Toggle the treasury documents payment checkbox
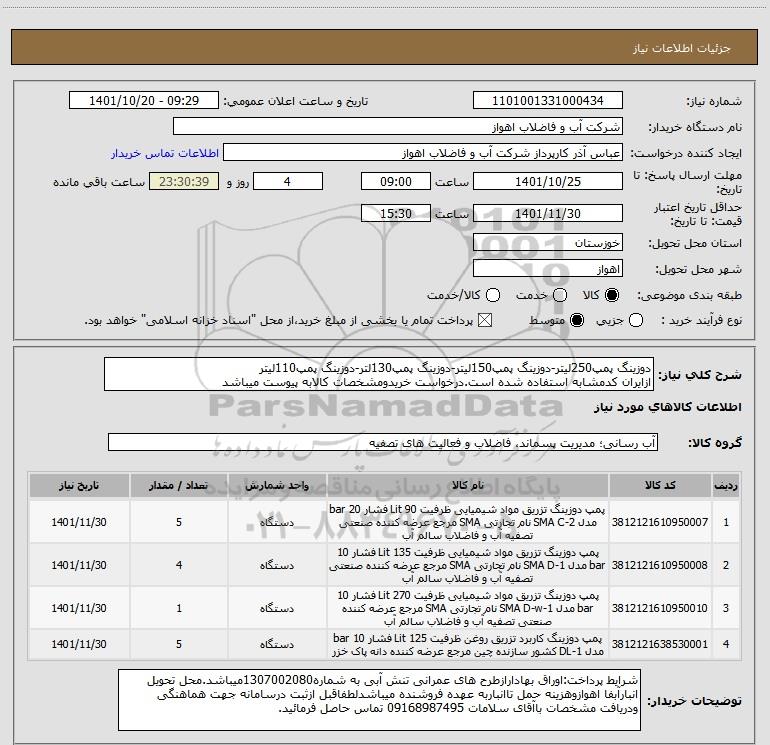The width and height of the screenshot is (770, 745). click(x=485, y=321)
